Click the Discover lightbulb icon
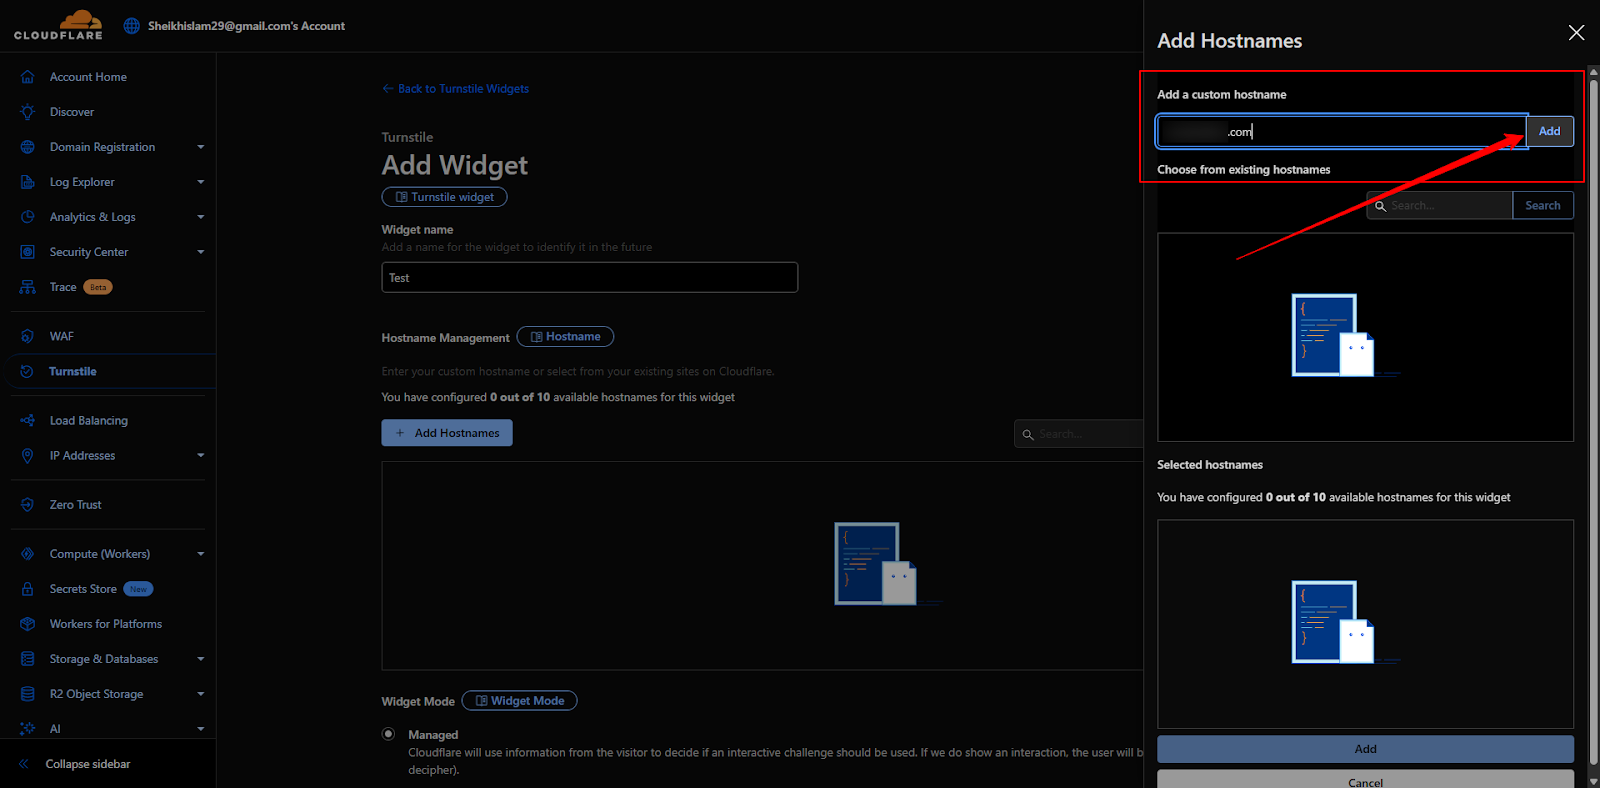The image size is (1600, 788). pyautogui.click(x=27, y=112)
